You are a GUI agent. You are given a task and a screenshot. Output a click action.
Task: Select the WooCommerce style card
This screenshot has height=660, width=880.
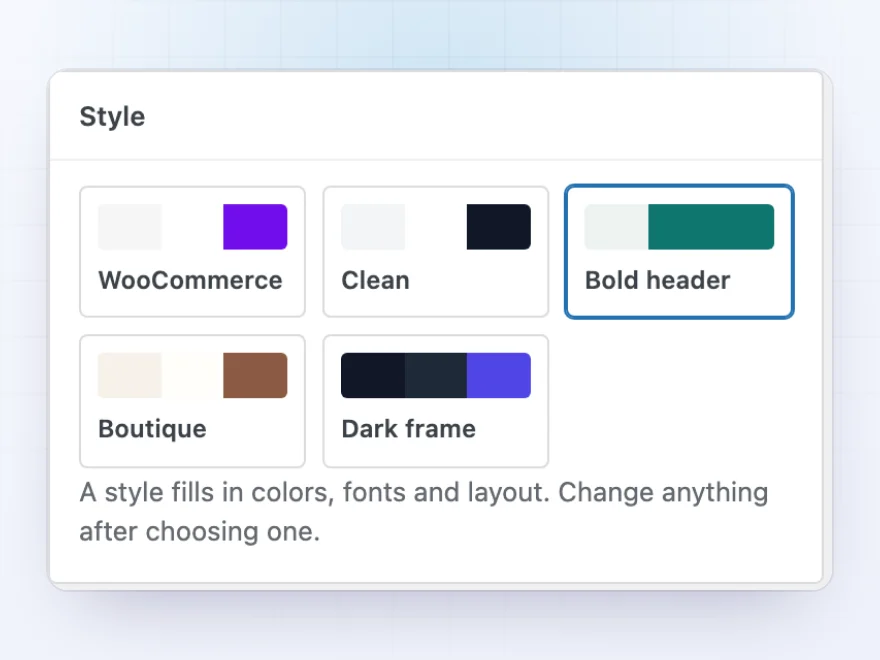tap(192, 251)
